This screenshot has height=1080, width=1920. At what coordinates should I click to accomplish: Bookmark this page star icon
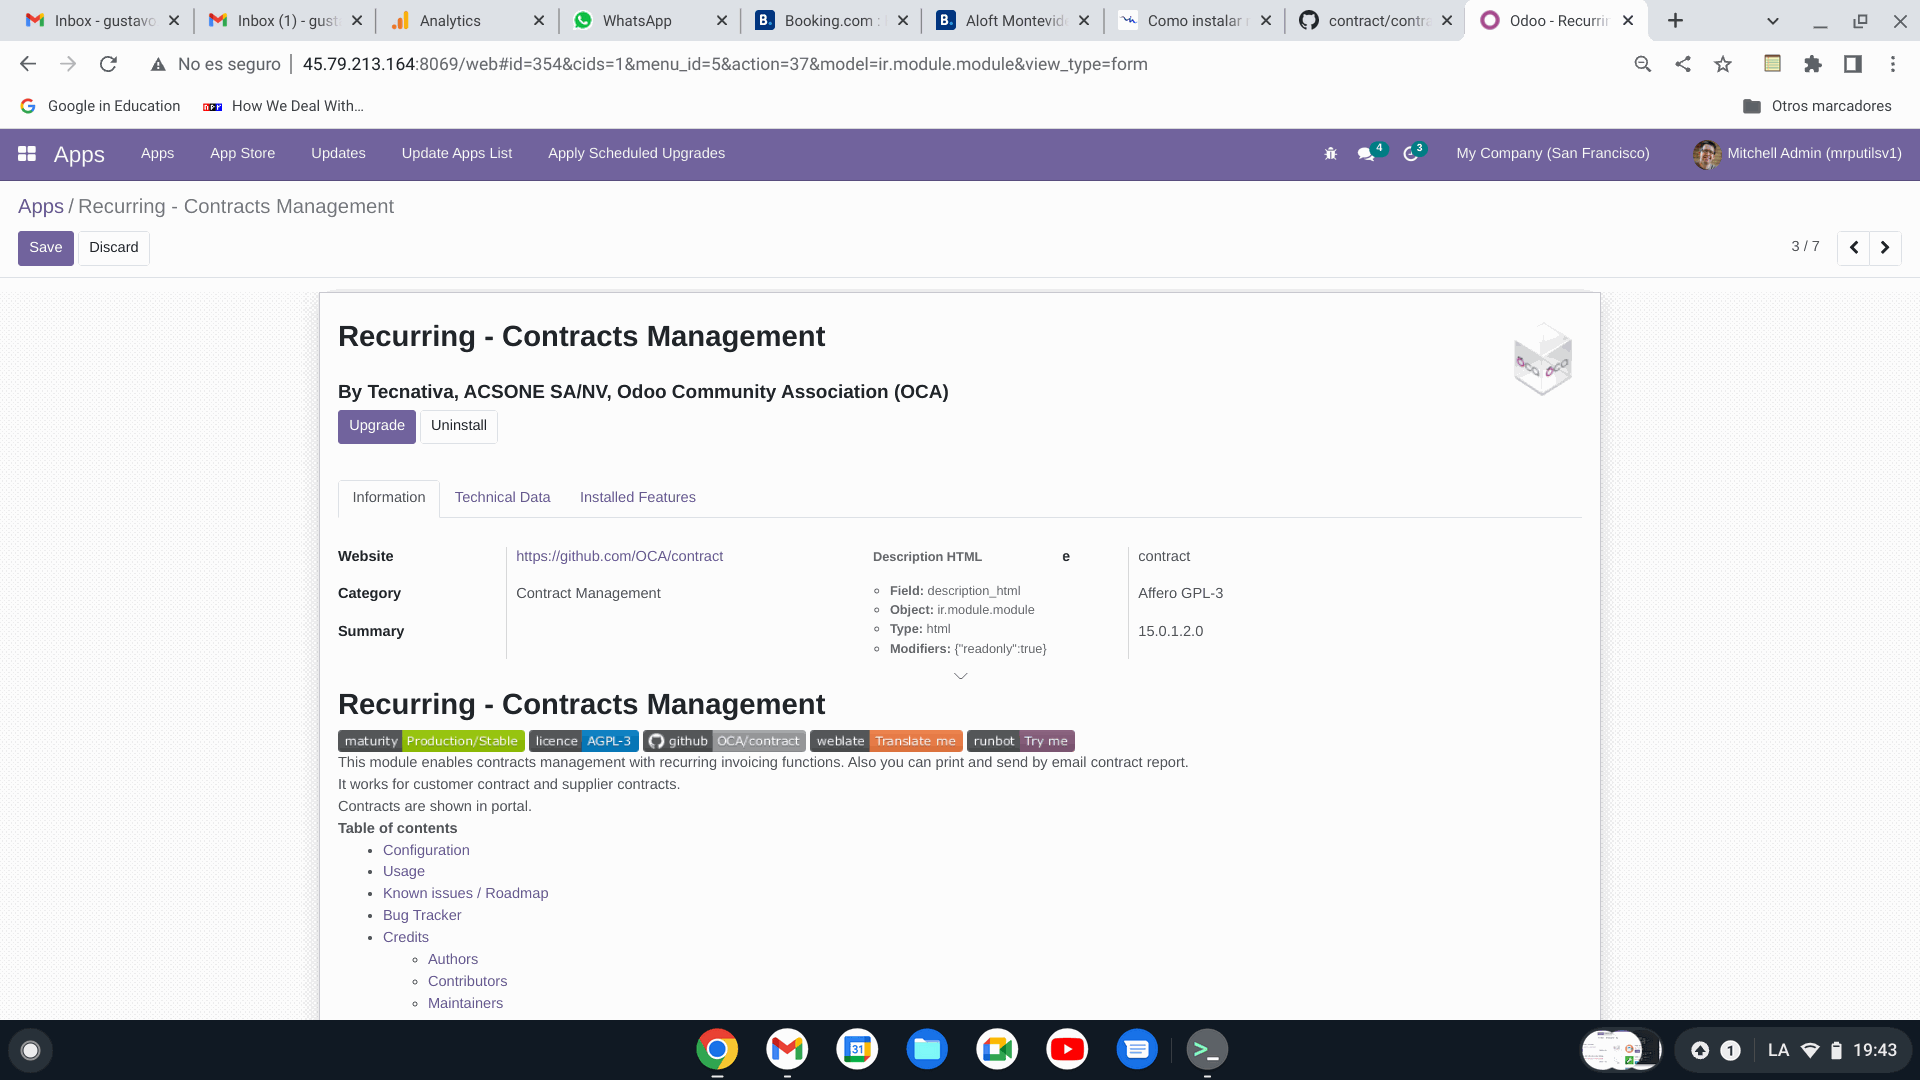1723,64
